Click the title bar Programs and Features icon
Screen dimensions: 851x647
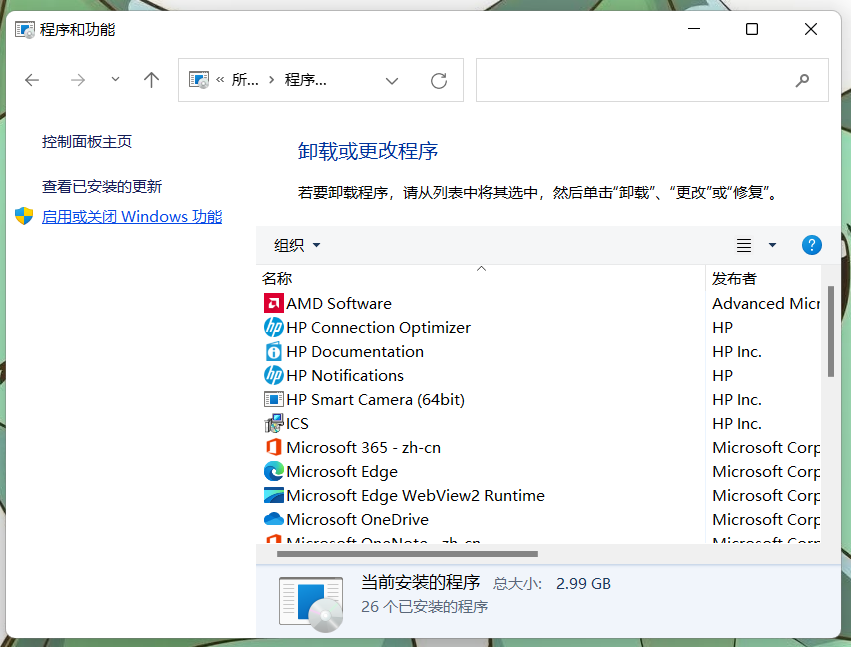25,30
